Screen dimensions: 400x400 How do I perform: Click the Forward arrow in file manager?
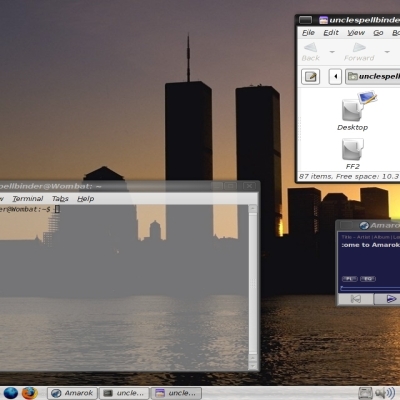(359, 48)
